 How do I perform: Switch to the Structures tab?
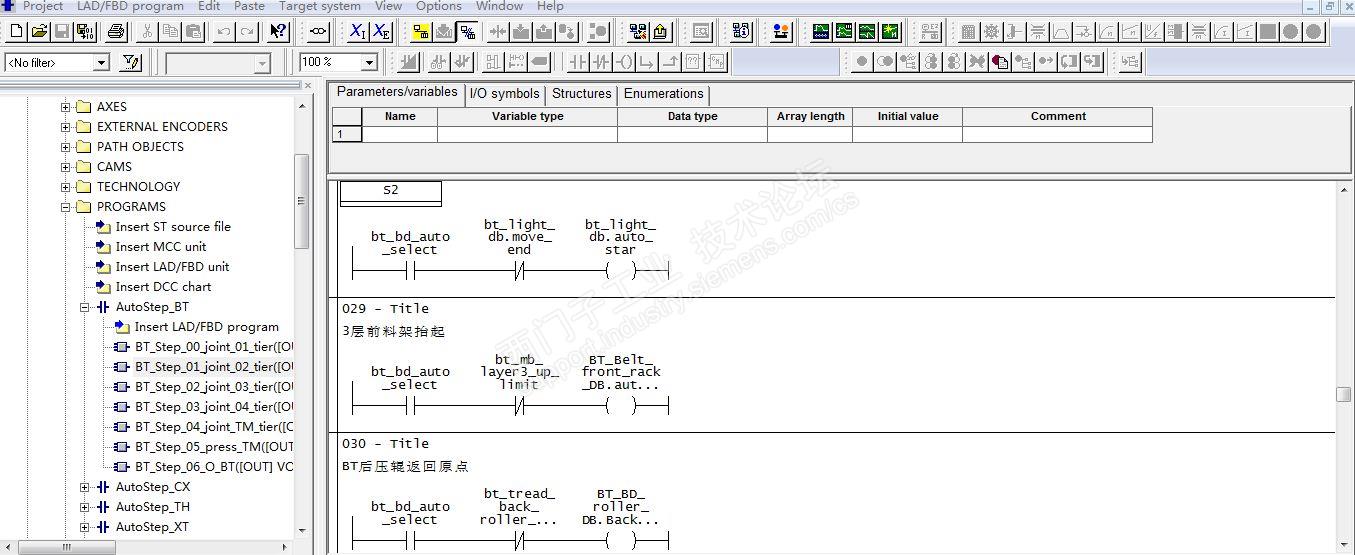coord(581,93)
